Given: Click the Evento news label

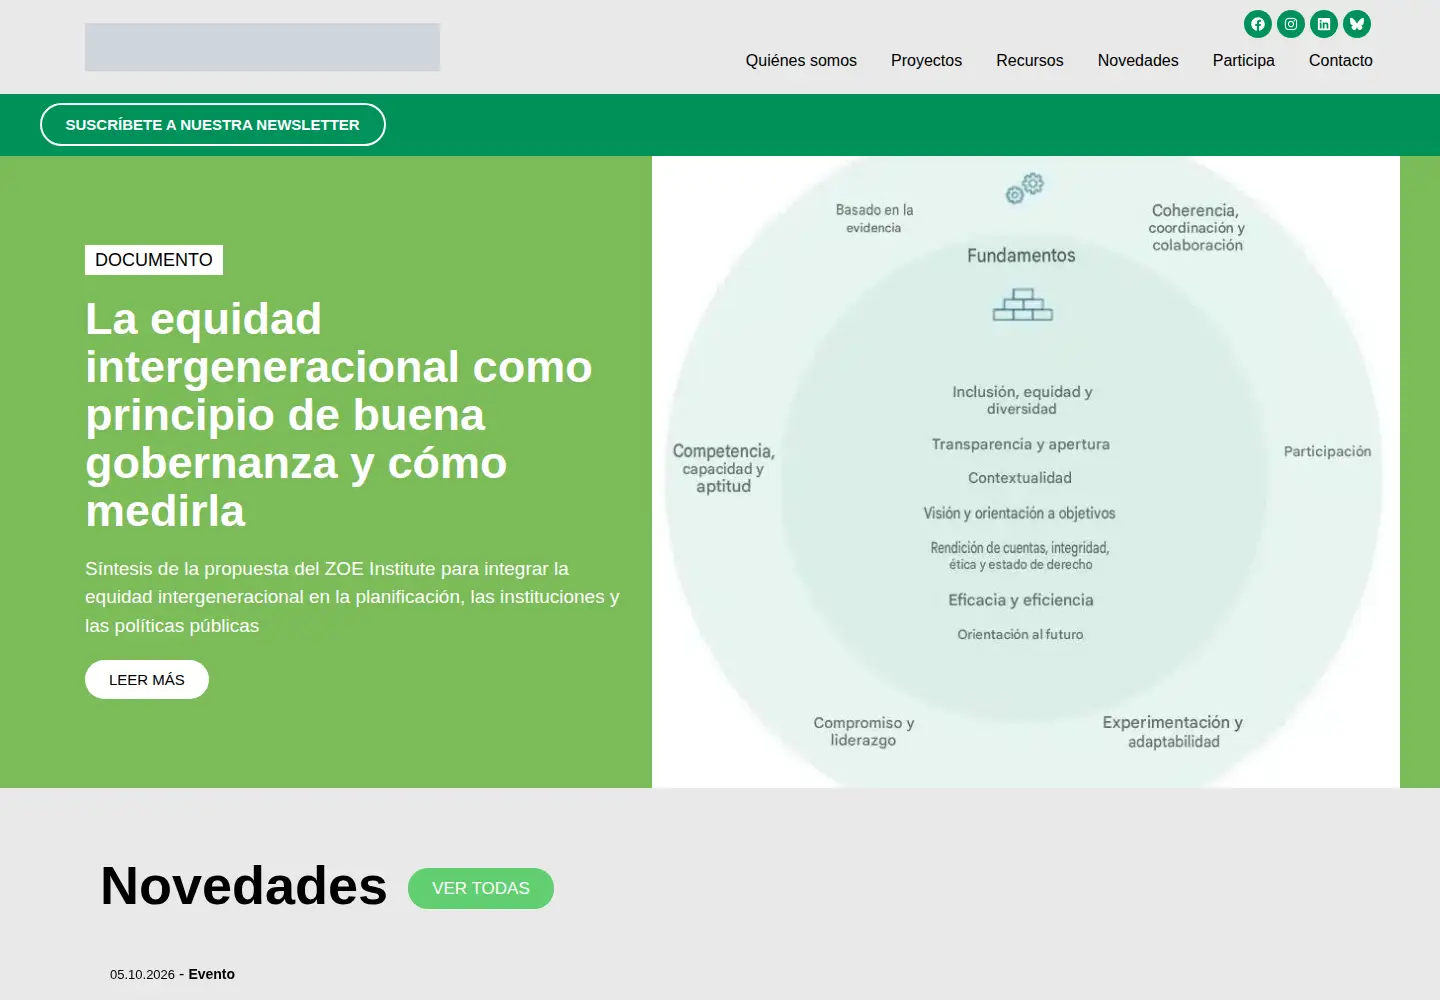Looking at the screenshot, I should tap(212, 974).
